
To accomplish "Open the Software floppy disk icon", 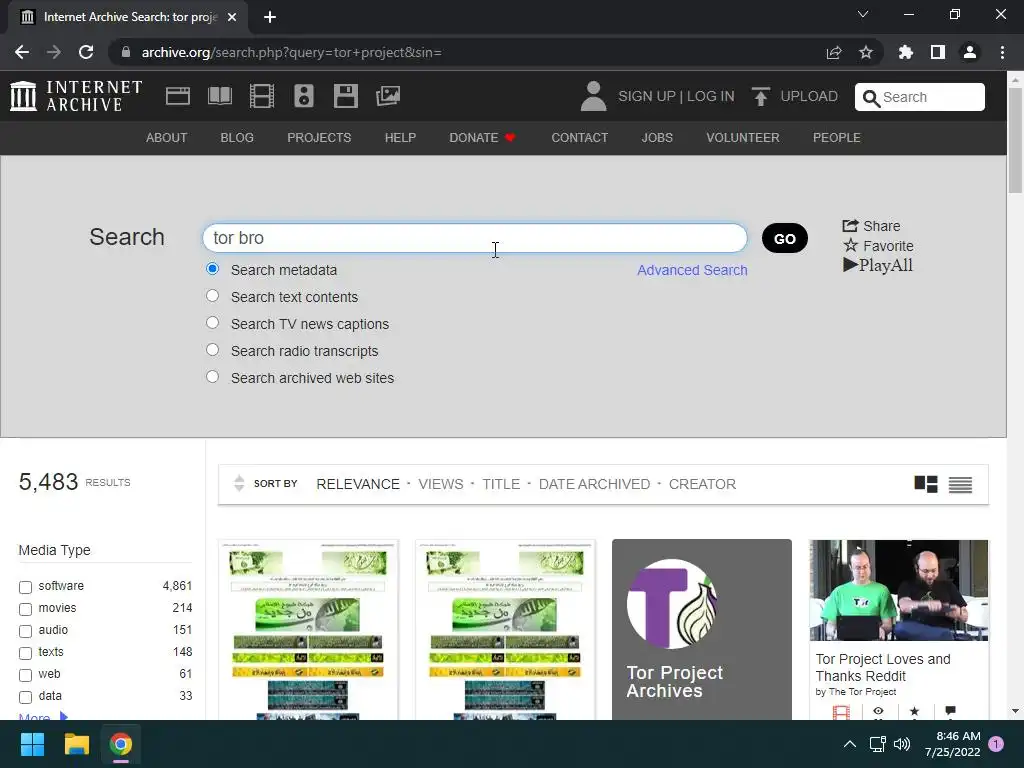I will pyautogui.click(x=345, y=96).
